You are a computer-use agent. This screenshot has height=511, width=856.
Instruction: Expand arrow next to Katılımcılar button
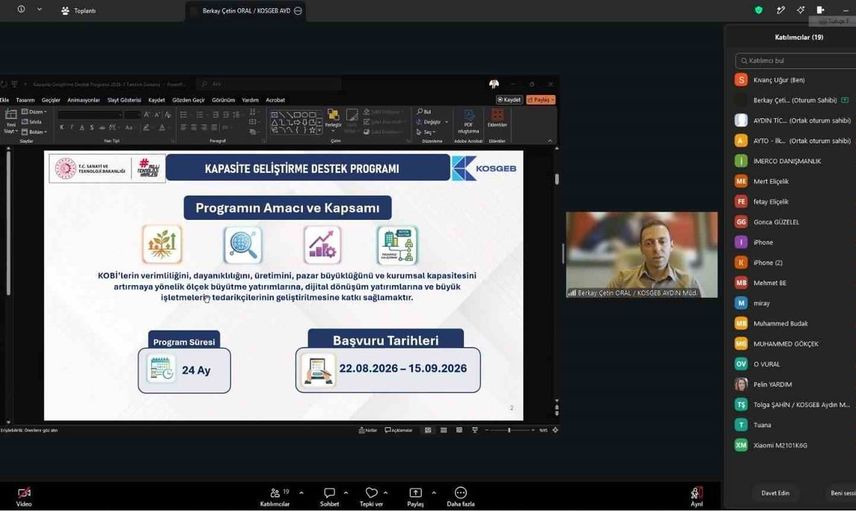[x=301, y=492]
